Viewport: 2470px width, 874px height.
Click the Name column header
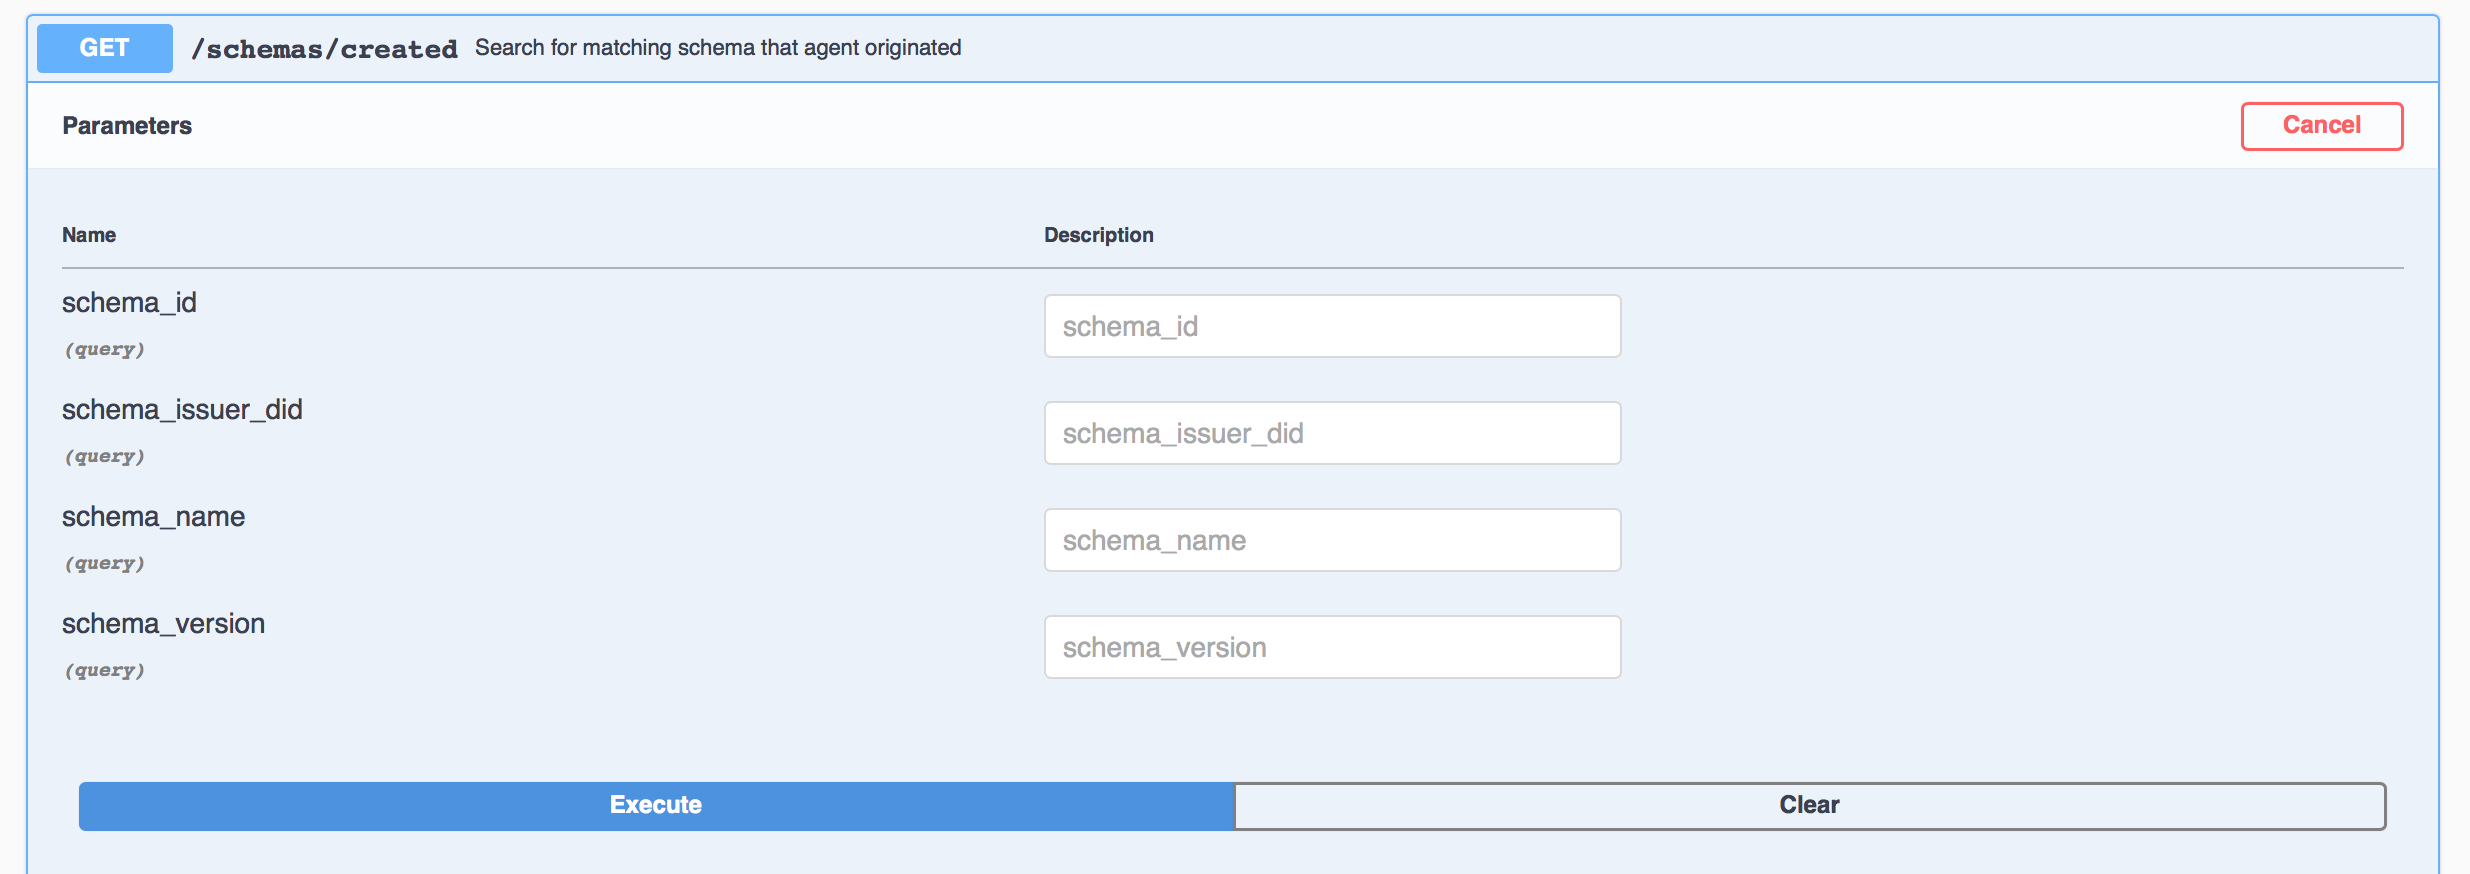[x=89, y=235]
